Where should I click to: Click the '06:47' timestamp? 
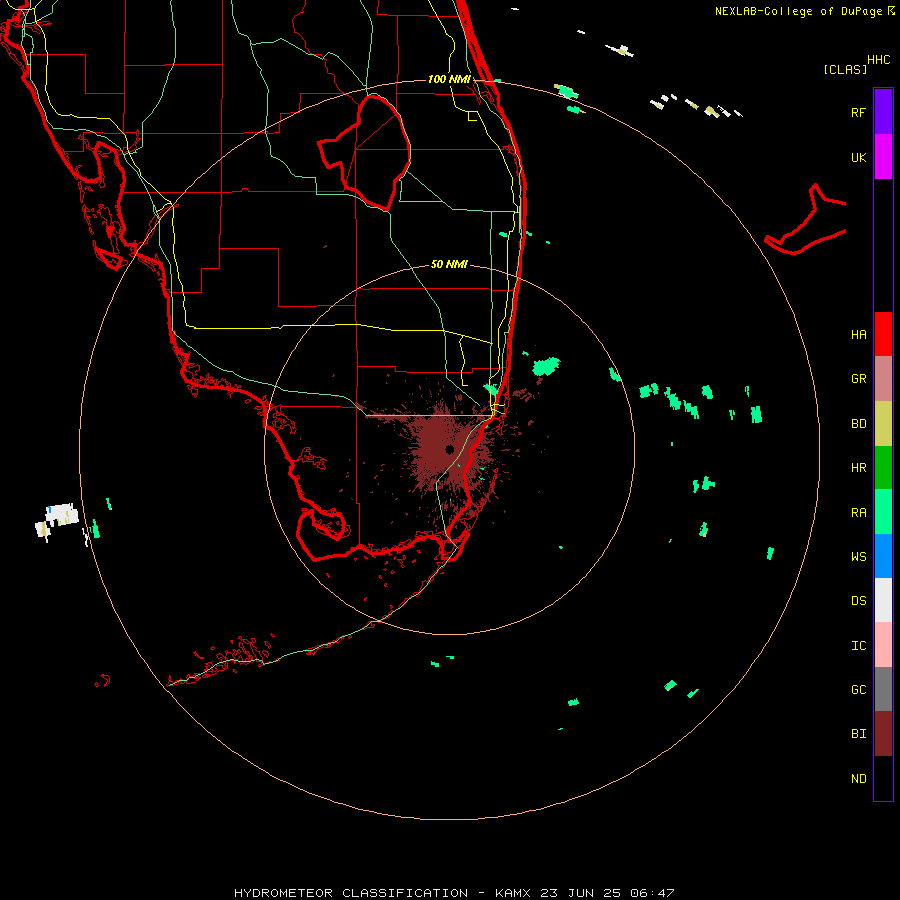[x=652, y=893]
